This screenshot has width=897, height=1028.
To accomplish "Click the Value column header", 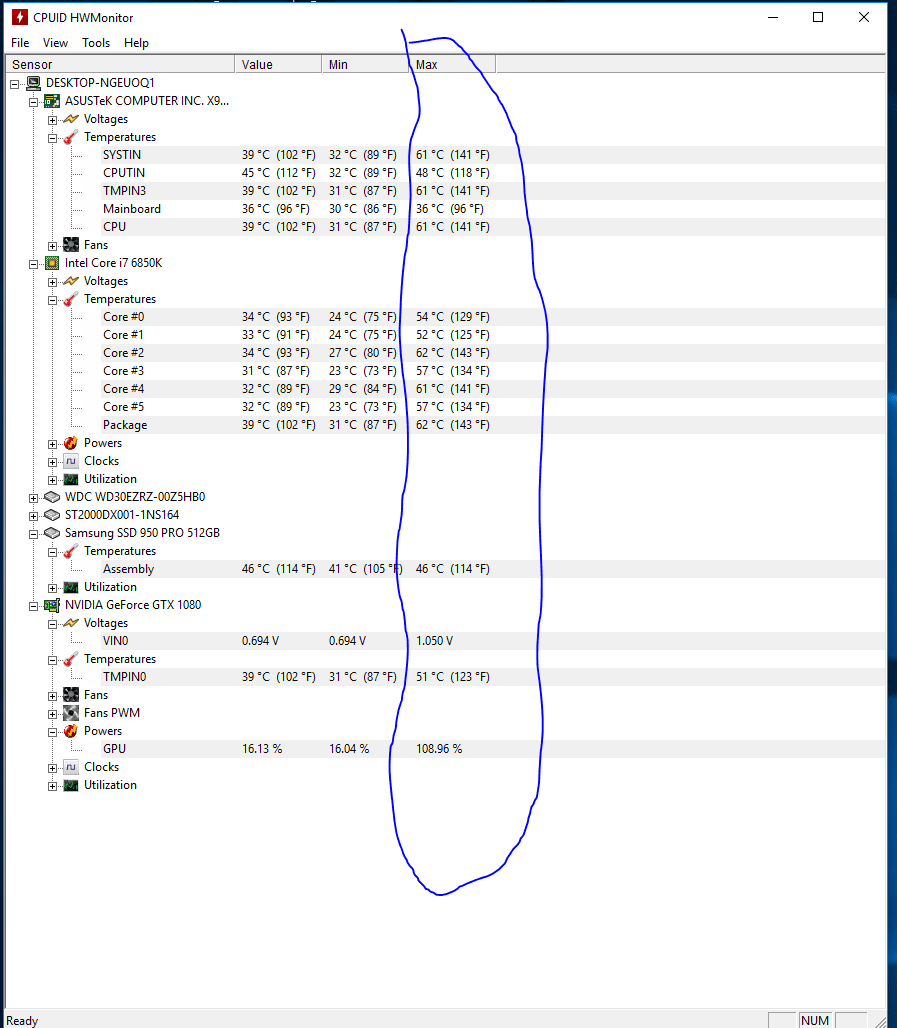I will (x=278, y=64).
